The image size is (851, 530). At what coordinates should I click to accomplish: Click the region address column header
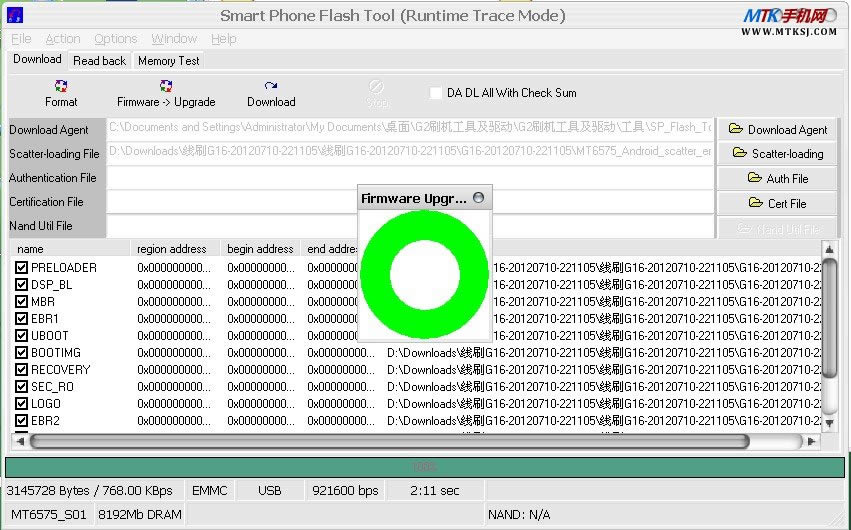tap(172, 249)
